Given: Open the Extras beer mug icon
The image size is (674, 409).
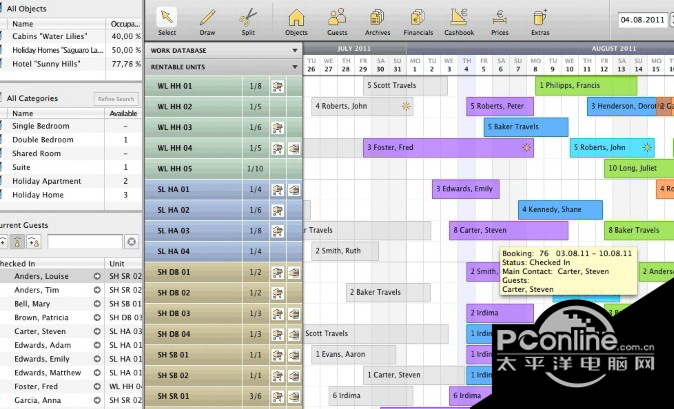Looking at the screenshot, I should click(540, 21).
